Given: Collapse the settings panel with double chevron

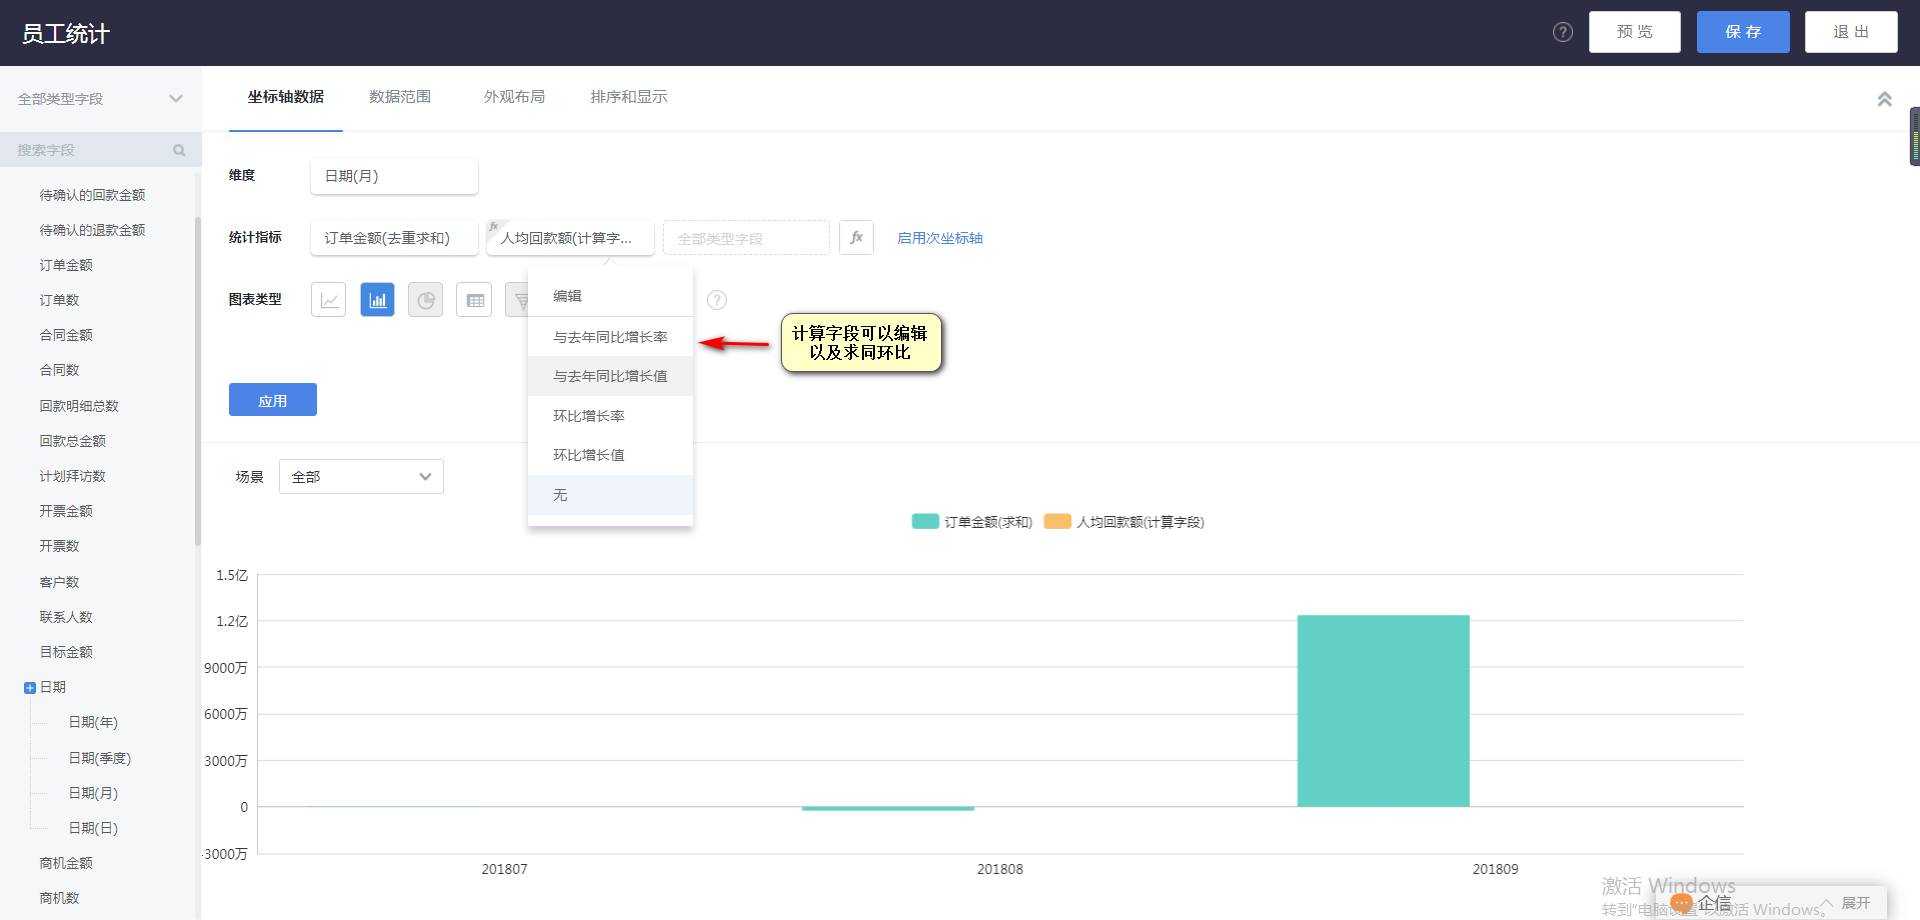Looking at the screenshot, I should tap(1884, 99).
